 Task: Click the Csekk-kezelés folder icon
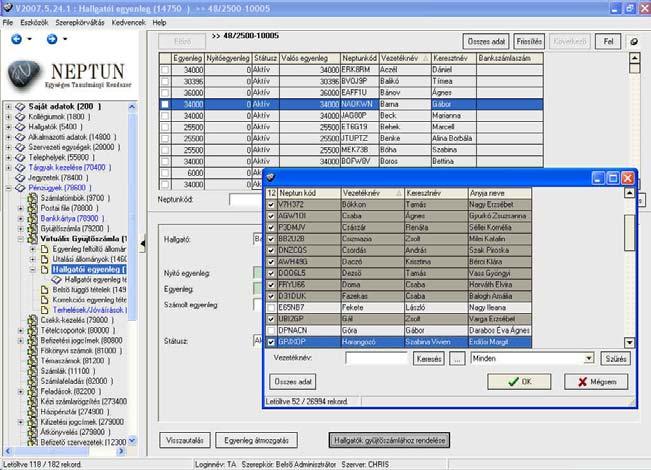[x=32, y=321]
